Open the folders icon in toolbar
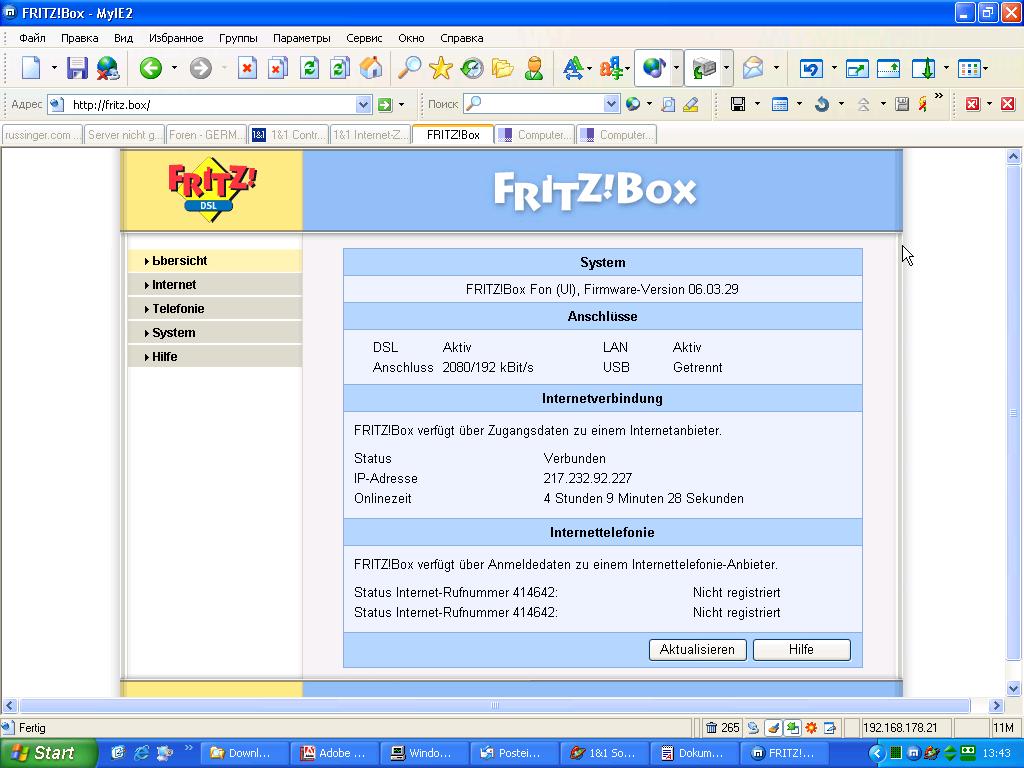Screen dimensions: 1024x768 tap(502, 68)
